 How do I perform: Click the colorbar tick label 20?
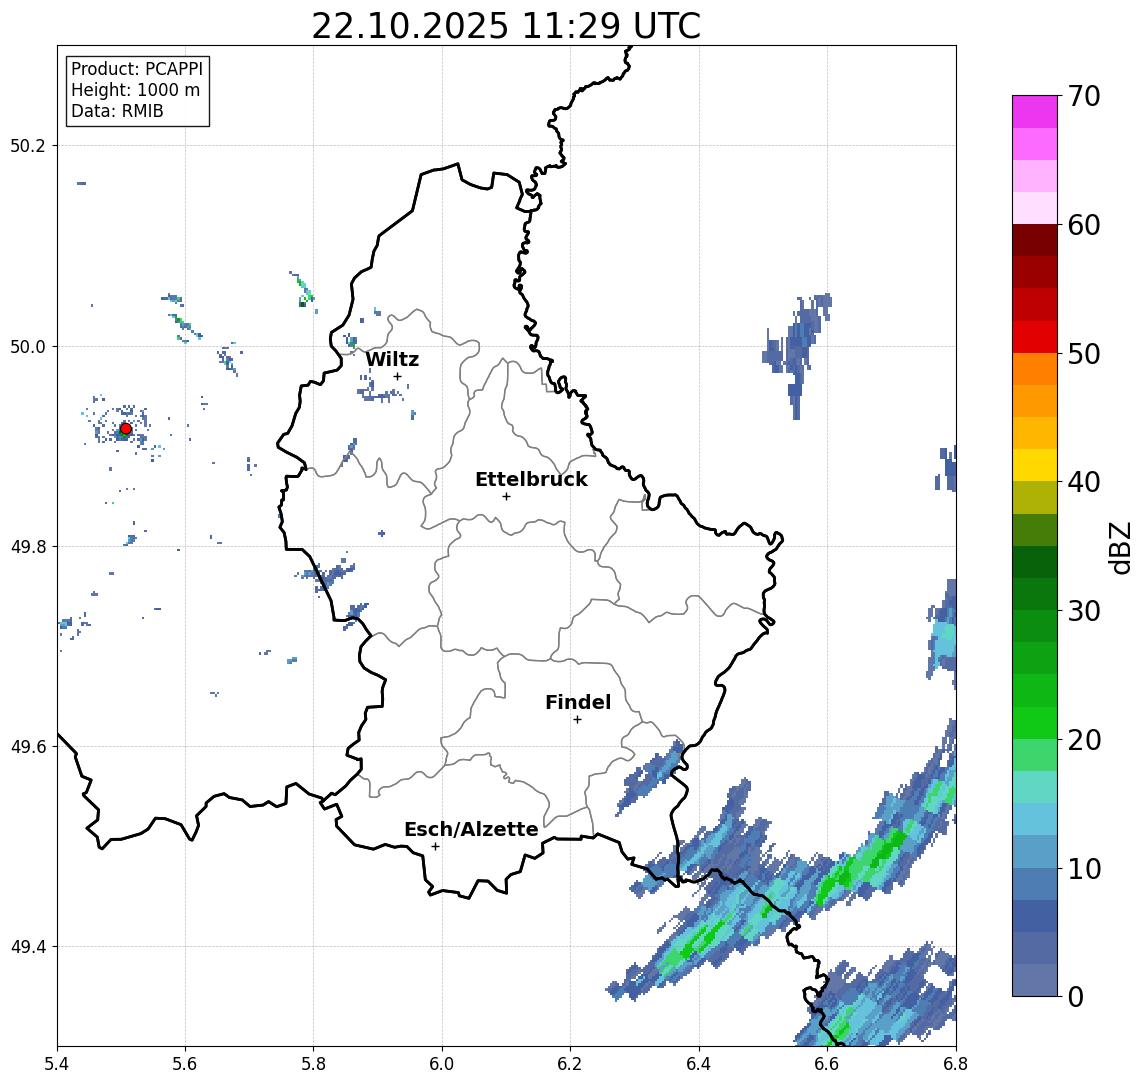[x=1083, y=739]
